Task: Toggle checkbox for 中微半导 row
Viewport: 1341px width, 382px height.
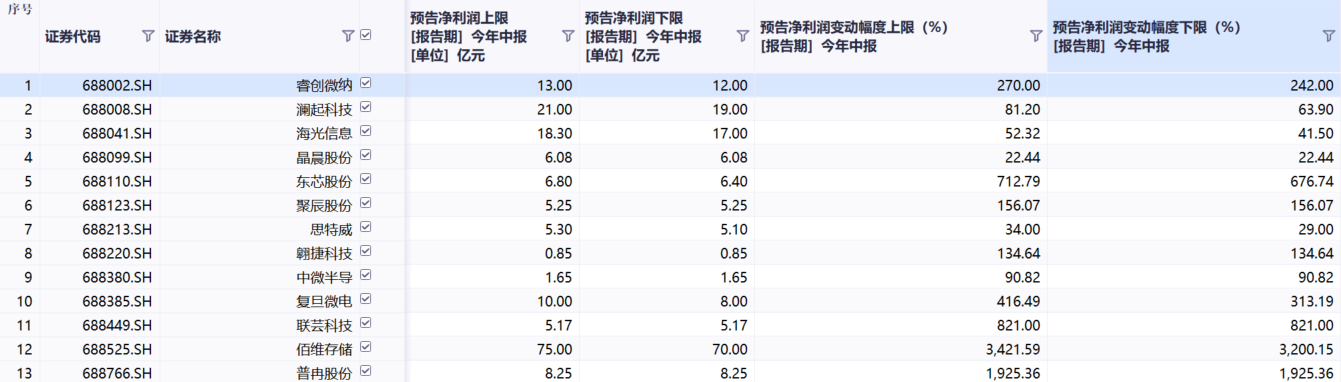Action: tap(365, 276)
